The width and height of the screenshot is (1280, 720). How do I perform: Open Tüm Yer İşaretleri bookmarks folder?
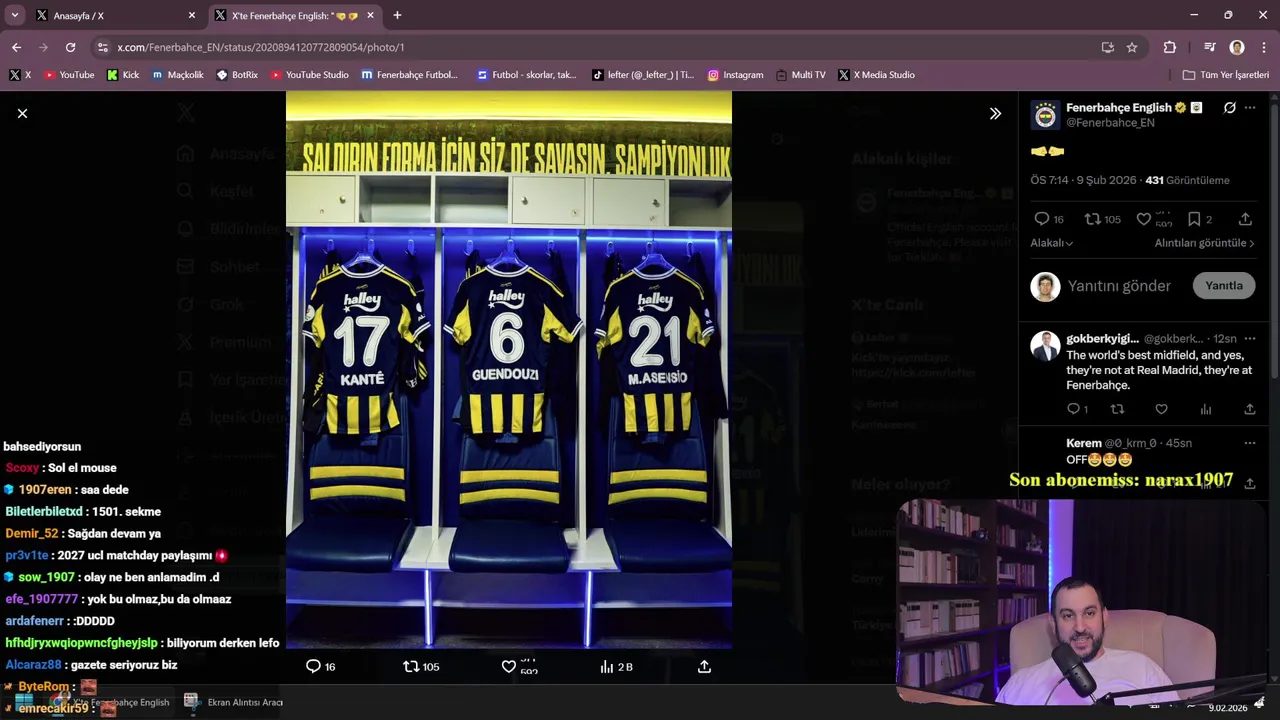(x=1225, y=75)
